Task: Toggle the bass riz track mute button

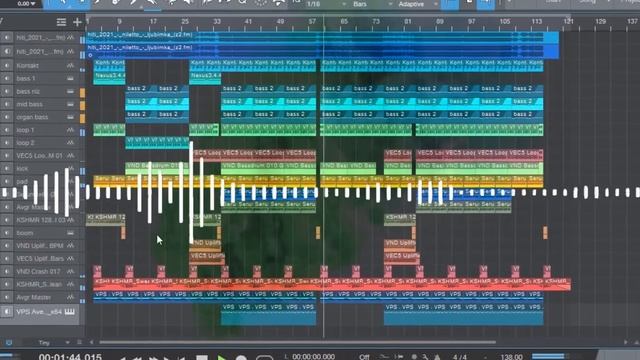Action: tap(7, 91)
